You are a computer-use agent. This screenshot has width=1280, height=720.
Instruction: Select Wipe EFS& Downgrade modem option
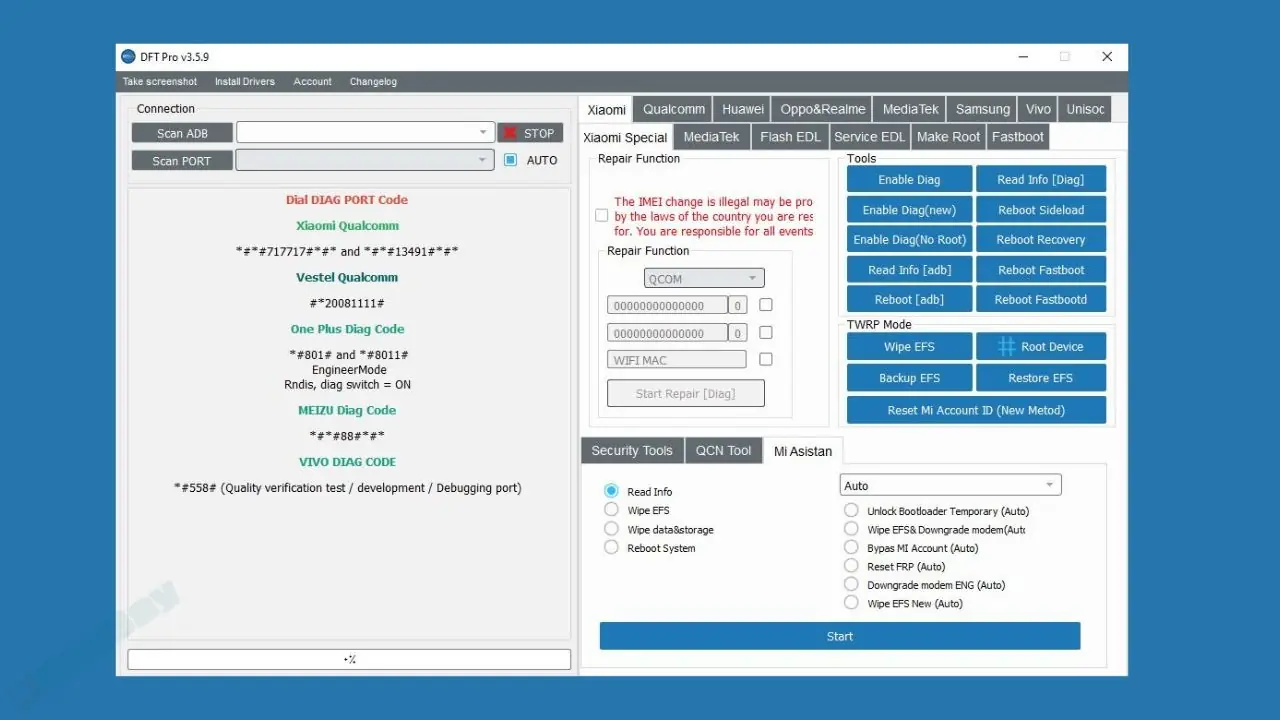click(851, 529)
